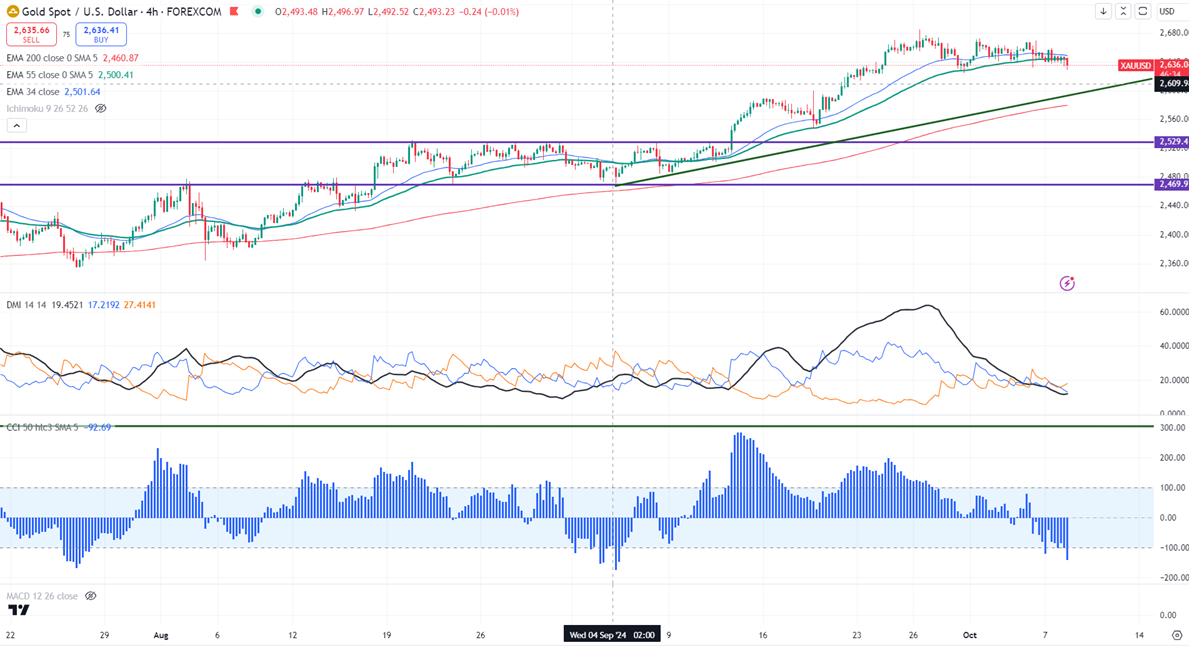Viewport: 1189px width, 646px height.
Task: Click the SELL 2,635.66 button
Action: 31,34
